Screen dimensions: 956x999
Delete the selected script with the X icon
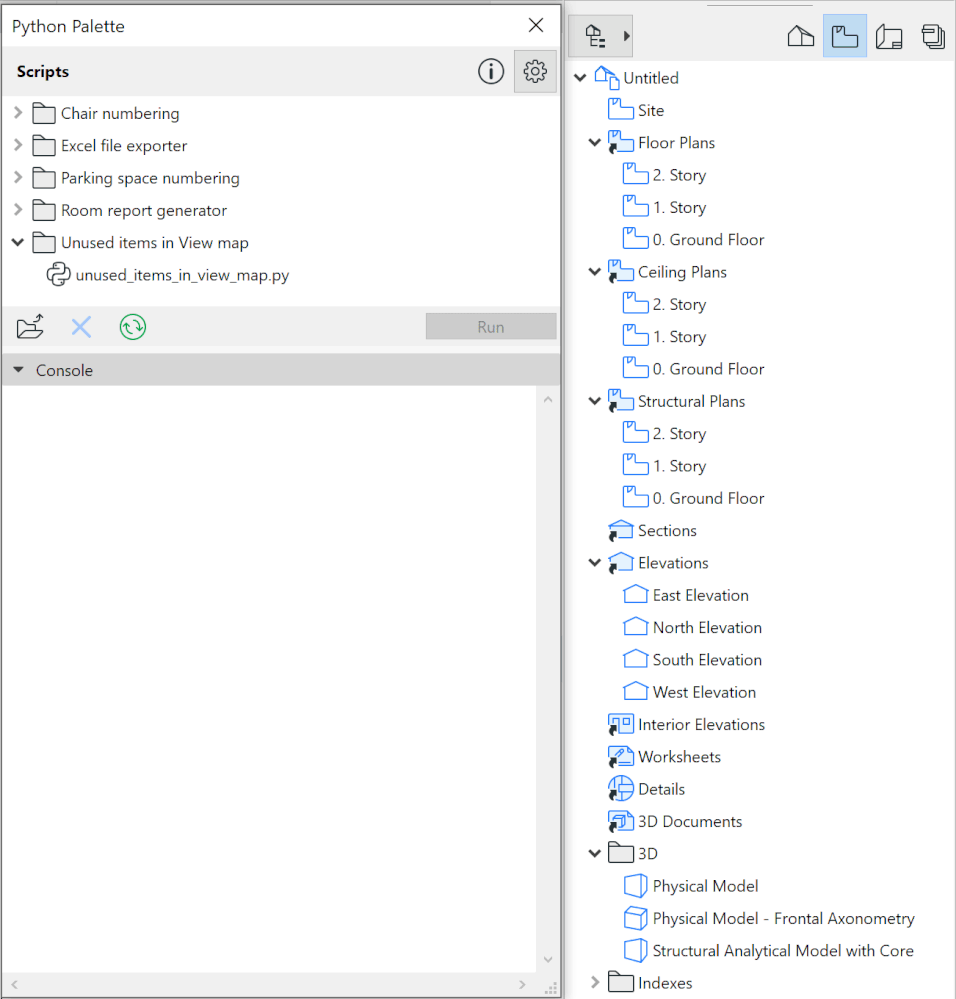point(81,326)
